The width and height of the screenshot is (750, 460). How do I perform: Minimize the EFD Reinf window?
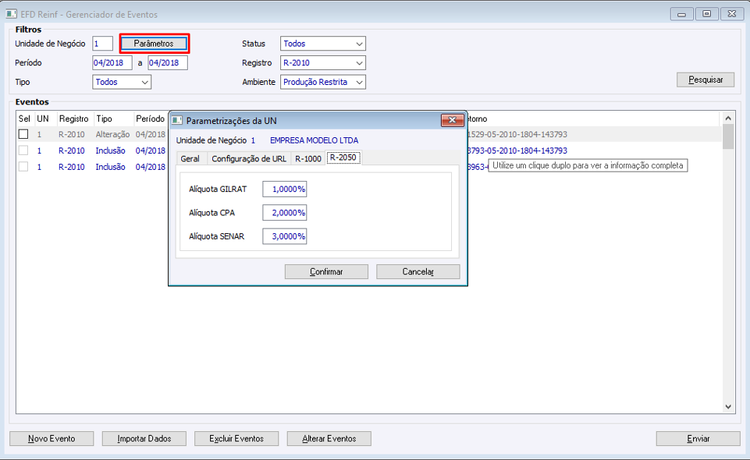[x=682, y=14]
